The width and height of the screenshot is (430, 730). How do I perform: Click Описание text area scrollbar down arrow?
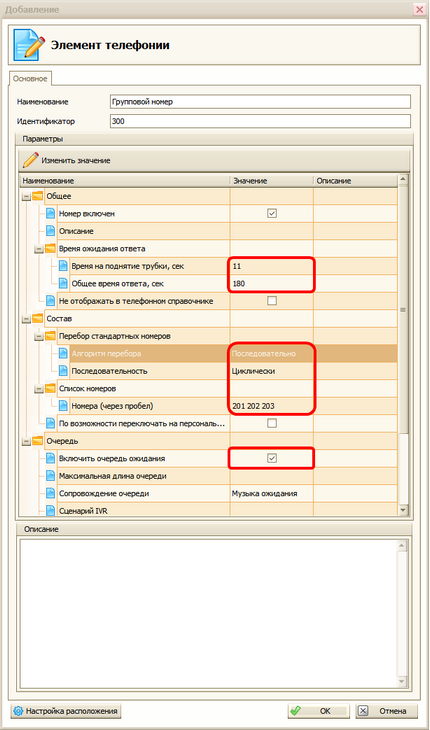403,683
